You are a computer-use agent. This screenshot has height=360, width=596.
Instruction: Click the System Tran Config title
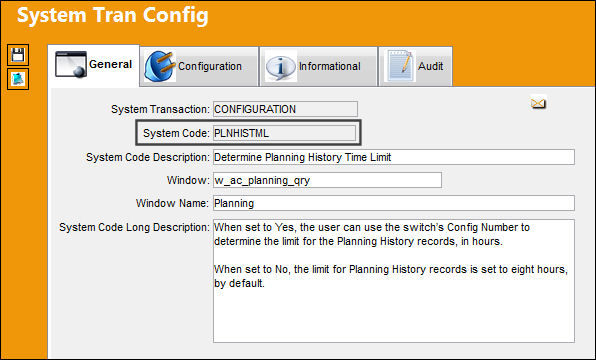pos(113,16)
